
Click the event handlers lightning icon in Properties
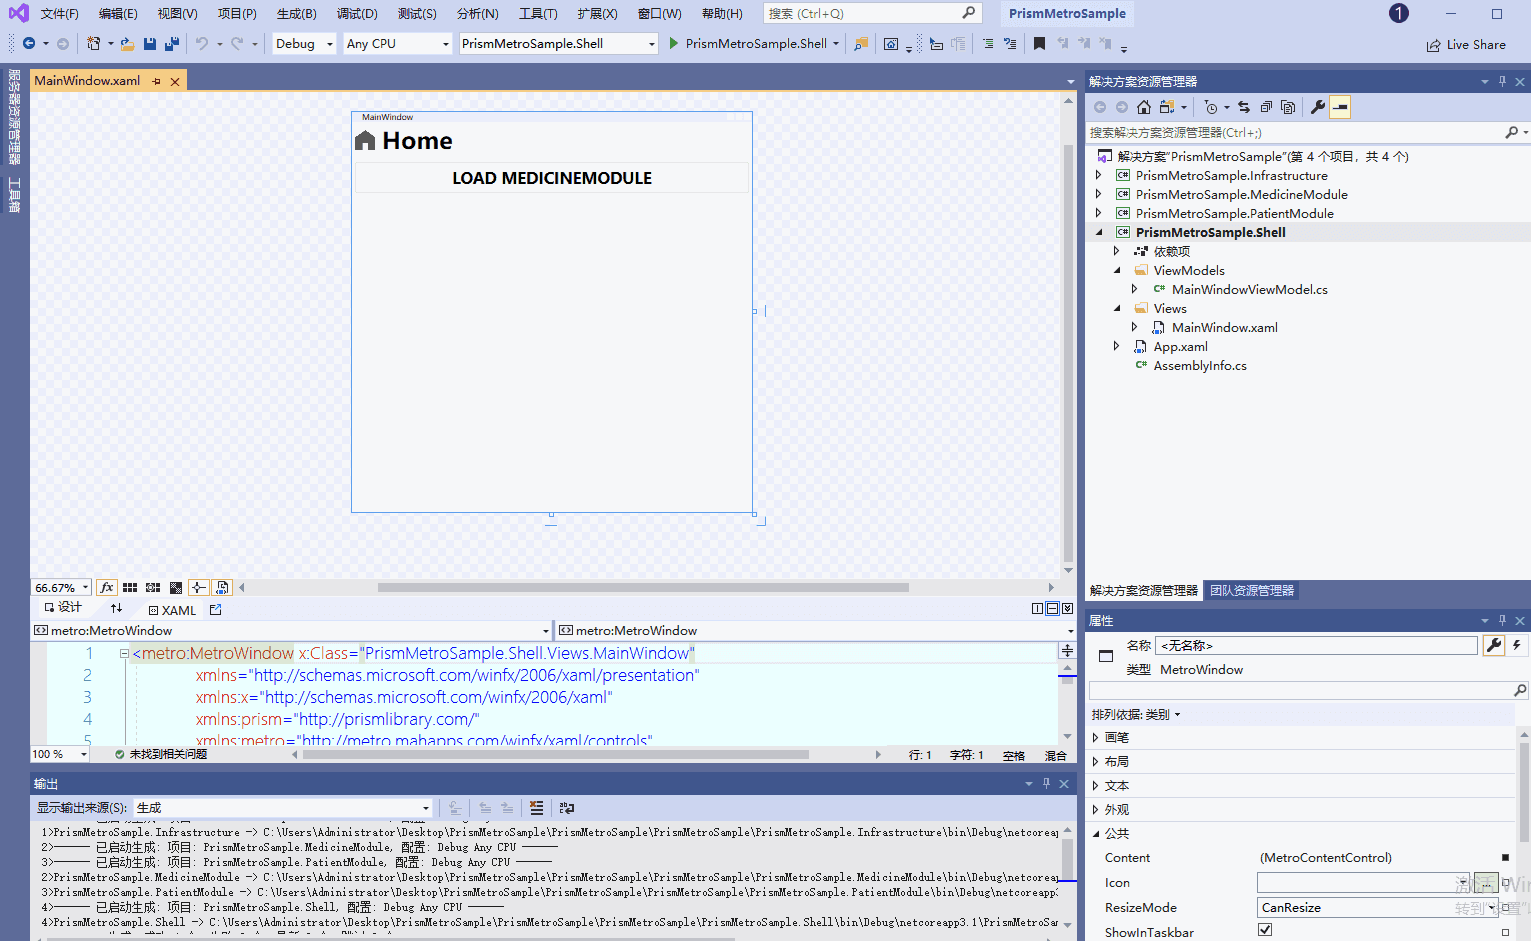(x=1517, y=645)
